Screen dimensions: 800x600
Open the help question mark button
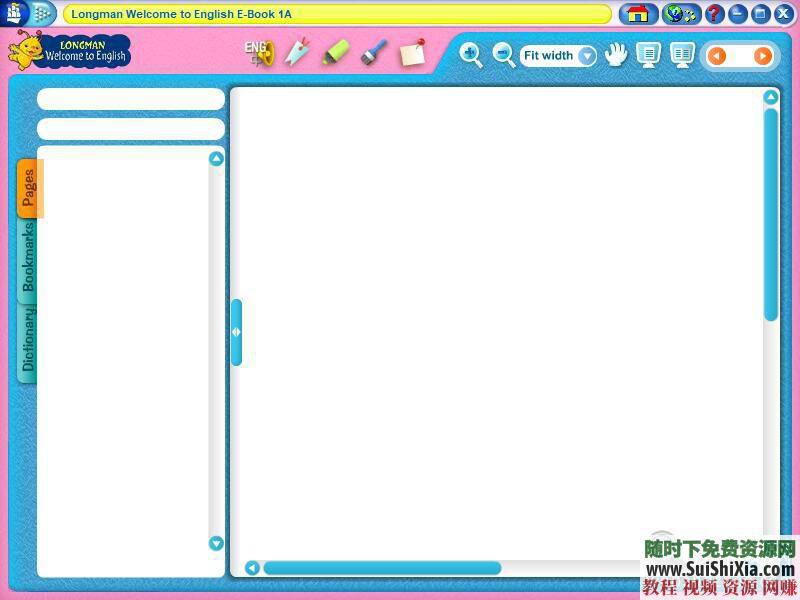[714, 14]
